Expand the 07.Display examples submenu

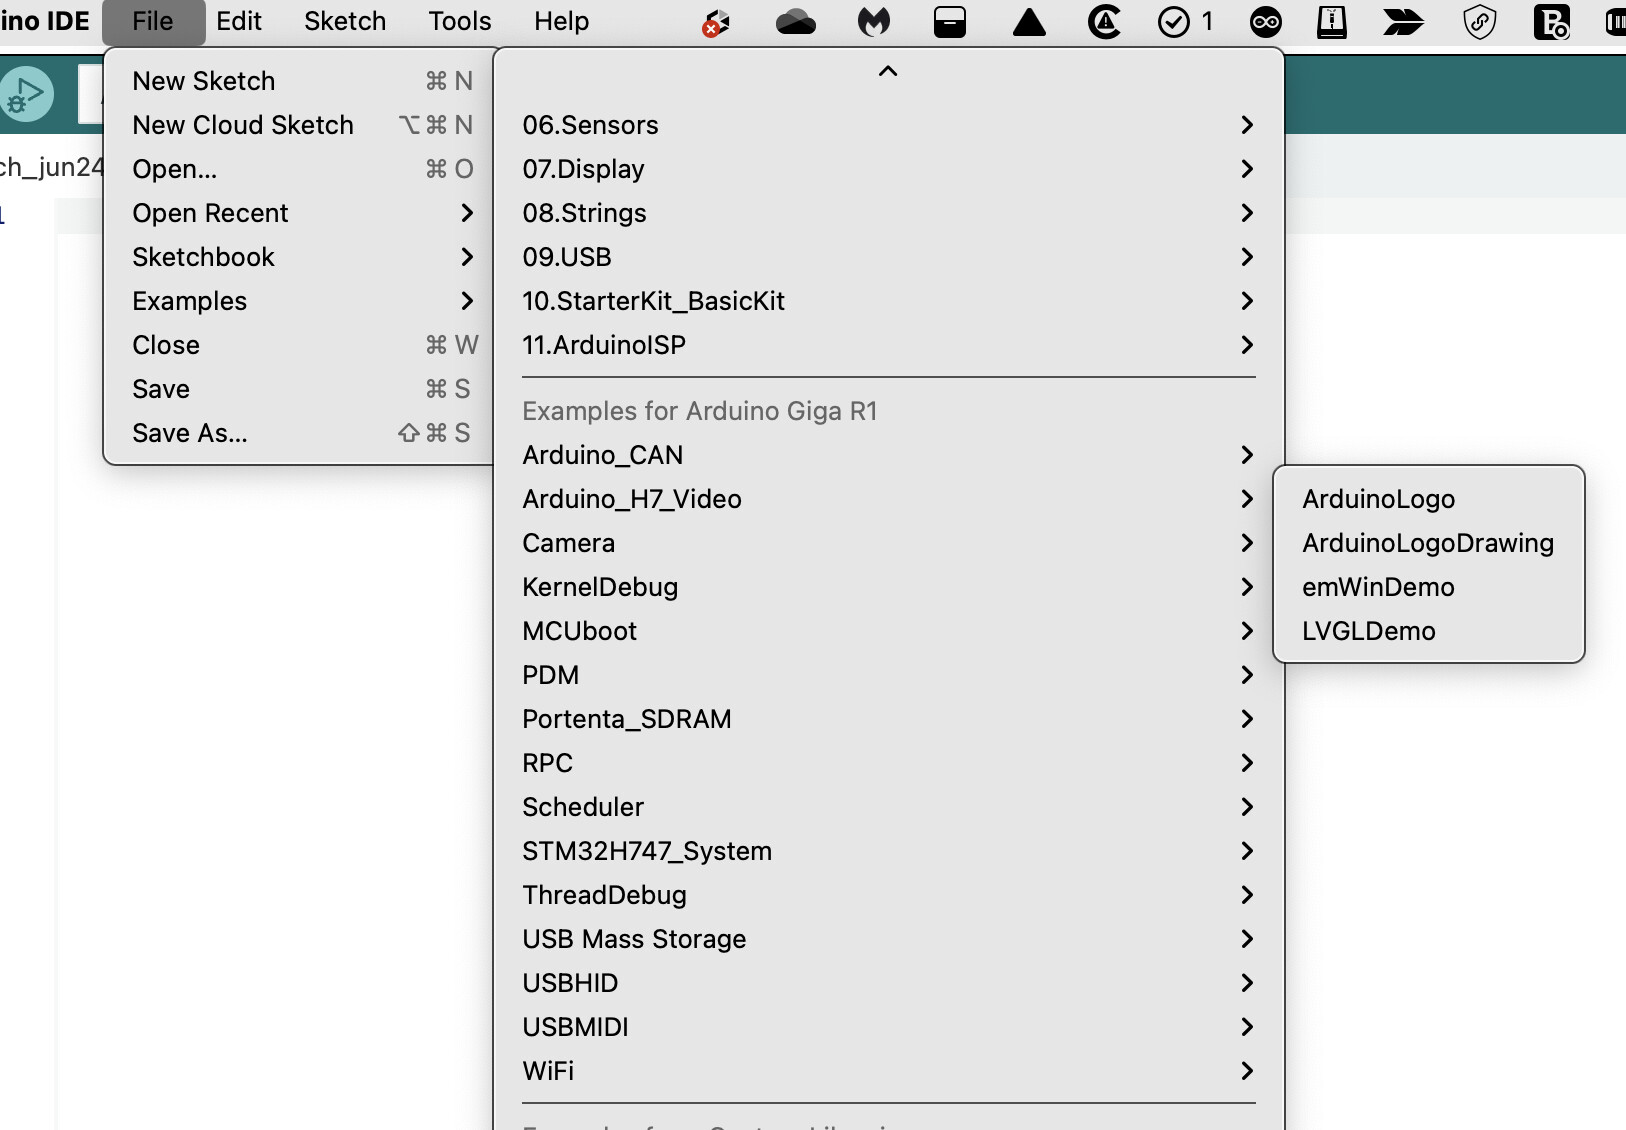[888, 169]
